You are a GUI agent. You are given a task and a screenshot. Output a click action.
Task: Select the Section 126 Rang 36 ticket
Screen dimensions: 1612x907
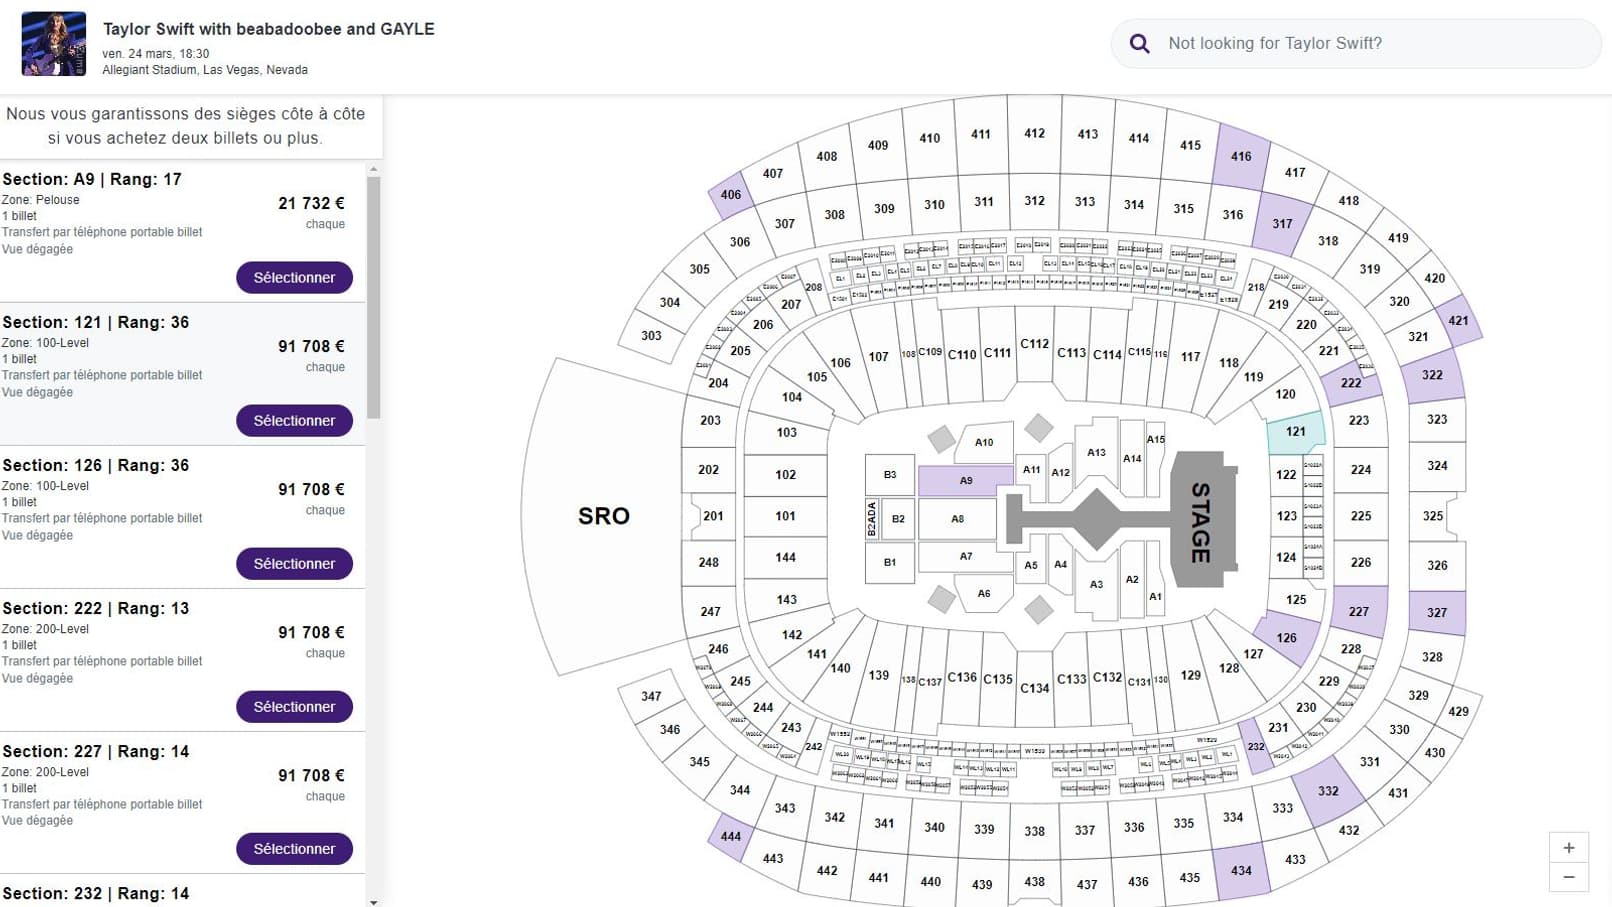(x=294, y=563)
